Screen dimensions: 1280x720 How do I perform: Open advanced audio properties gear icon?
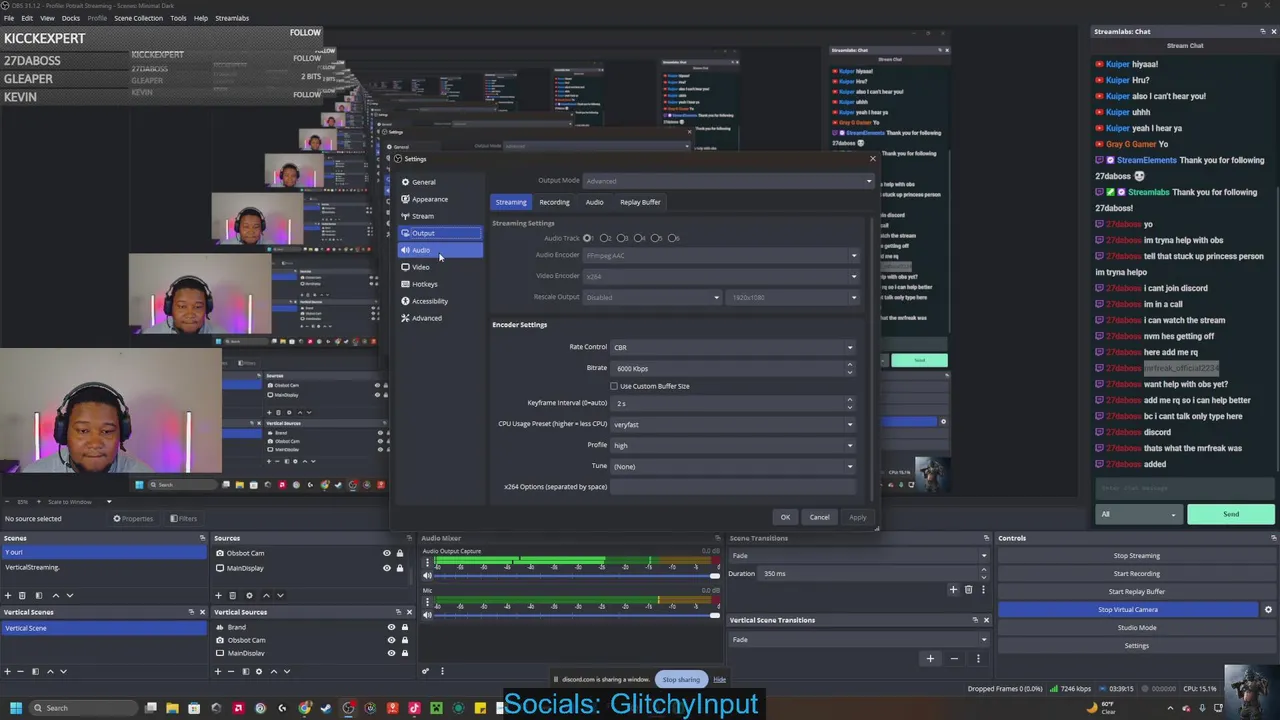pos(426,671)
